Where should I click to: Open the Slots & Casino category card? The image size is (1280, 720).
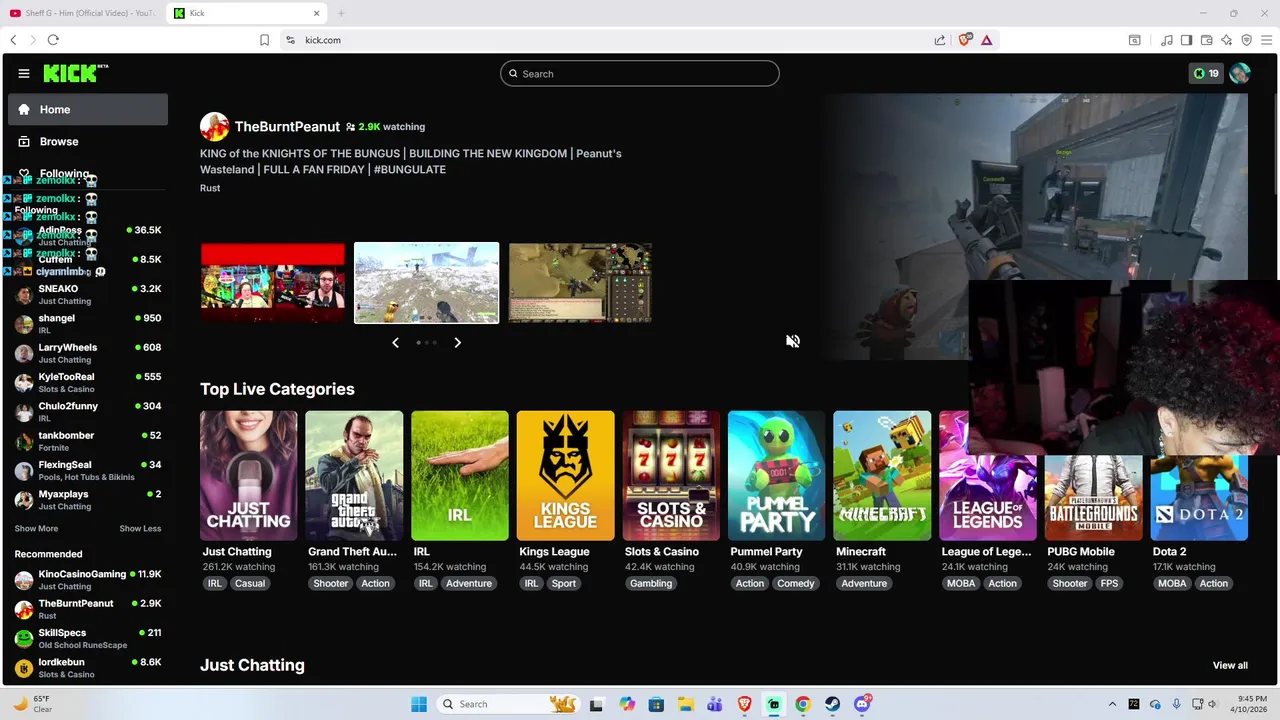[x=671, y=476]
